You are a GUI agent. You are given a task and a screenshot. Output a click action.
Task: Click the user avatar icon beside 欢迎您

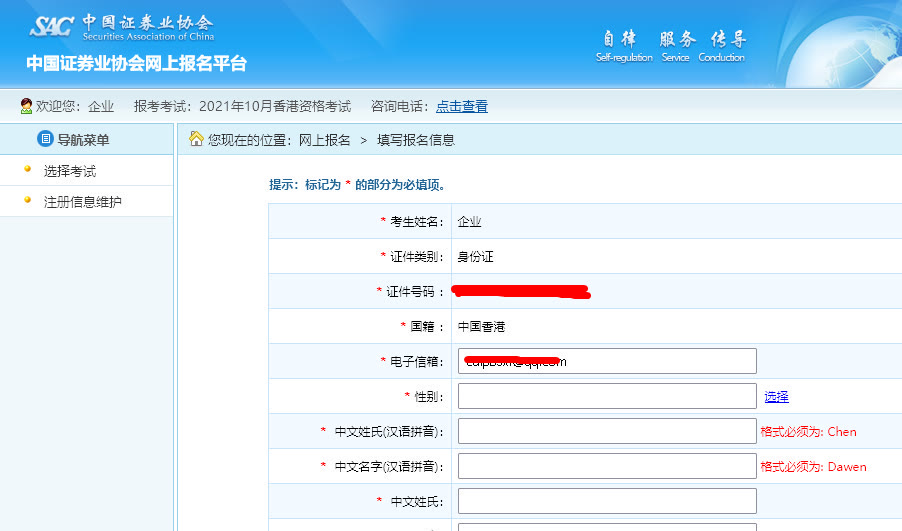(x=26, y=106)
